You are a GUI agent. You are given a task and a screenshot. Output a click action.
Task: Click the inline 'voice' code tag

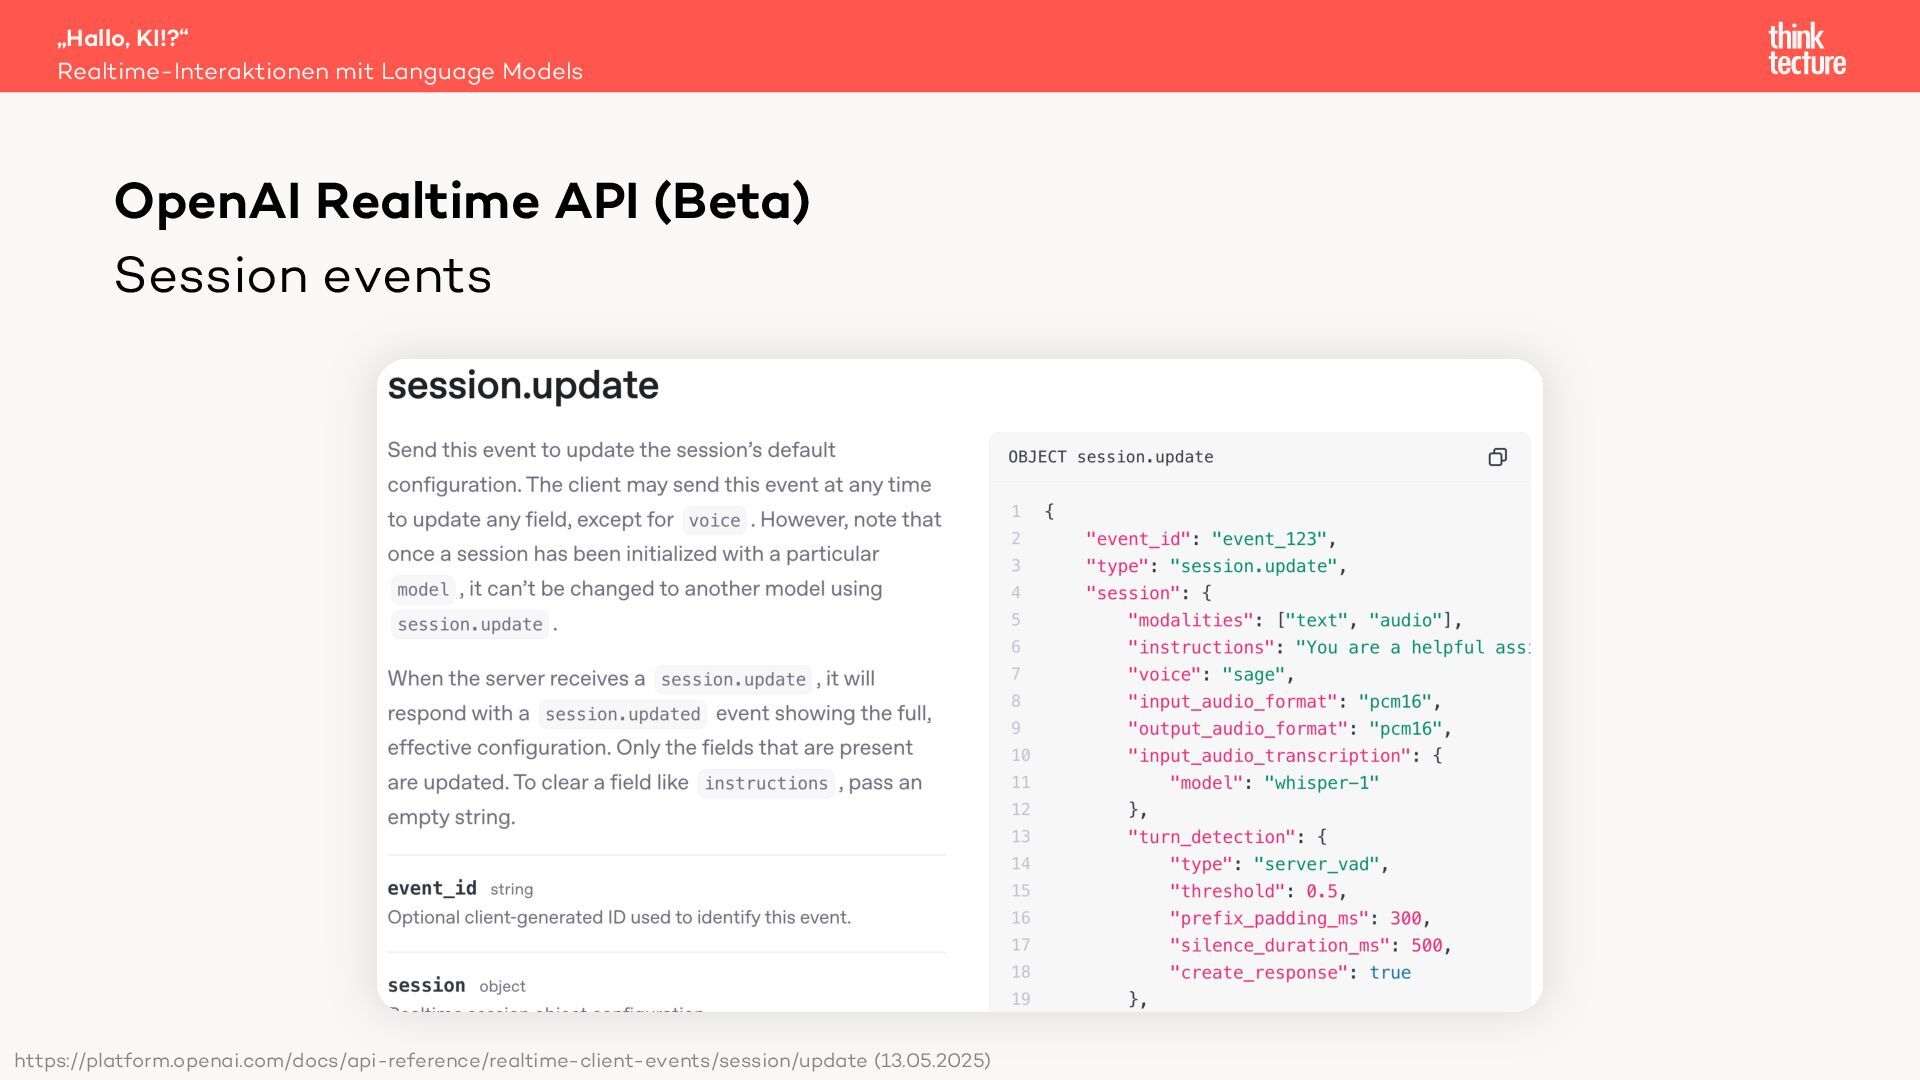[714, 520]
